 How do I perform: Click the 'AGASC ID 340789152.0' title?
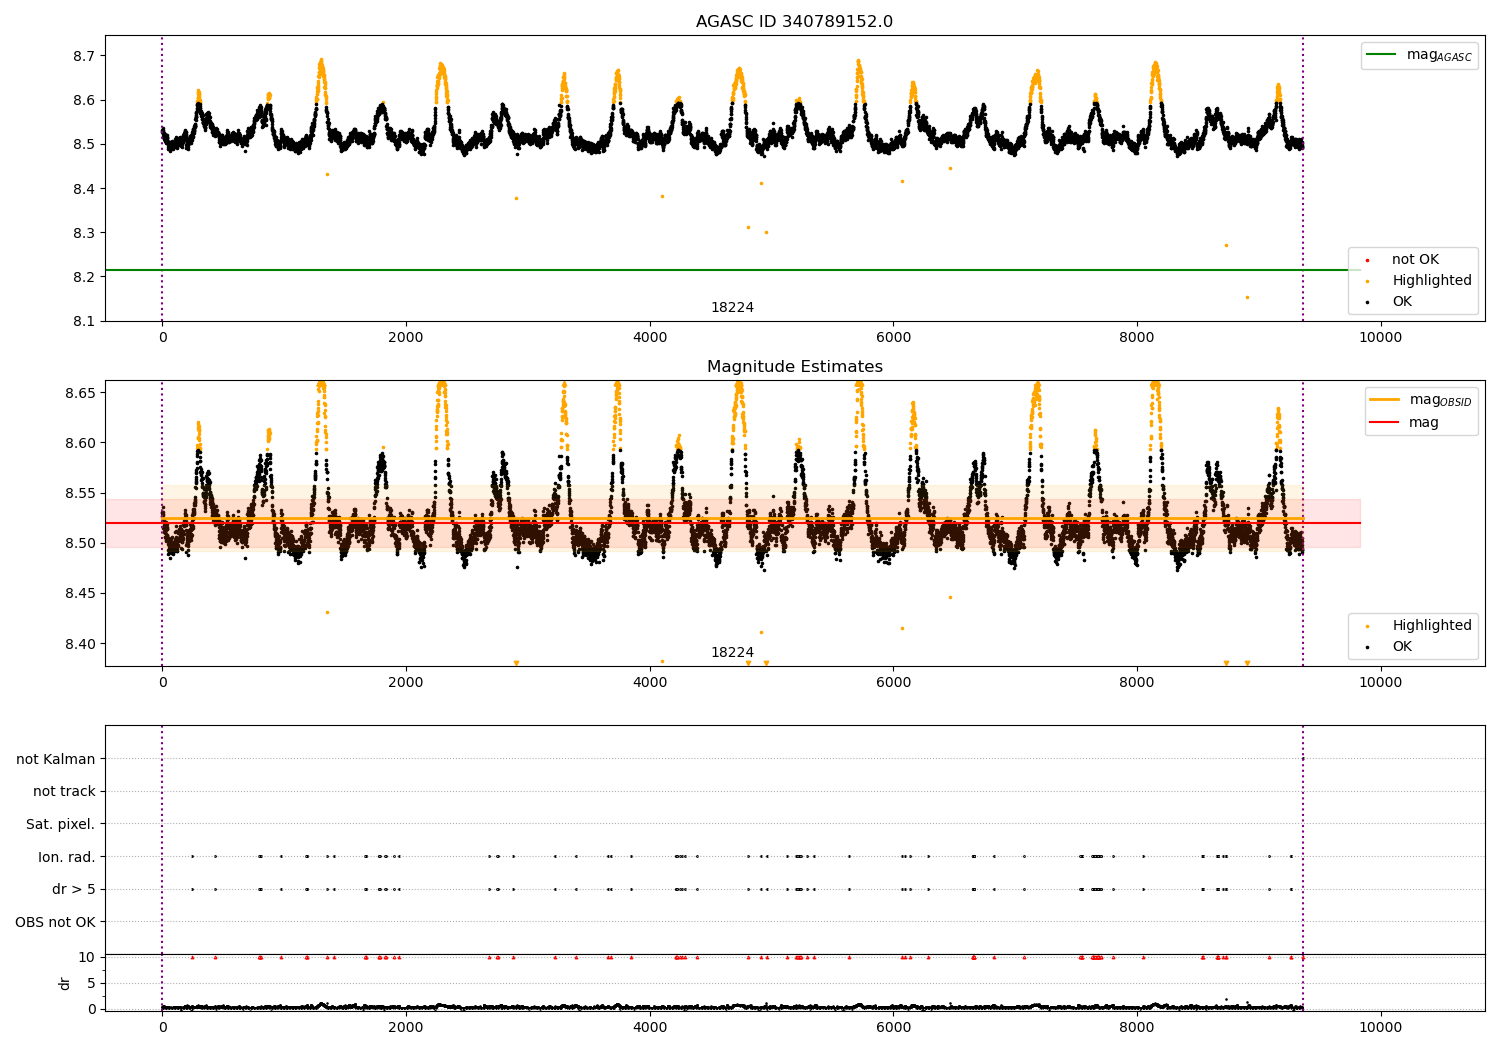coord(794,22)
